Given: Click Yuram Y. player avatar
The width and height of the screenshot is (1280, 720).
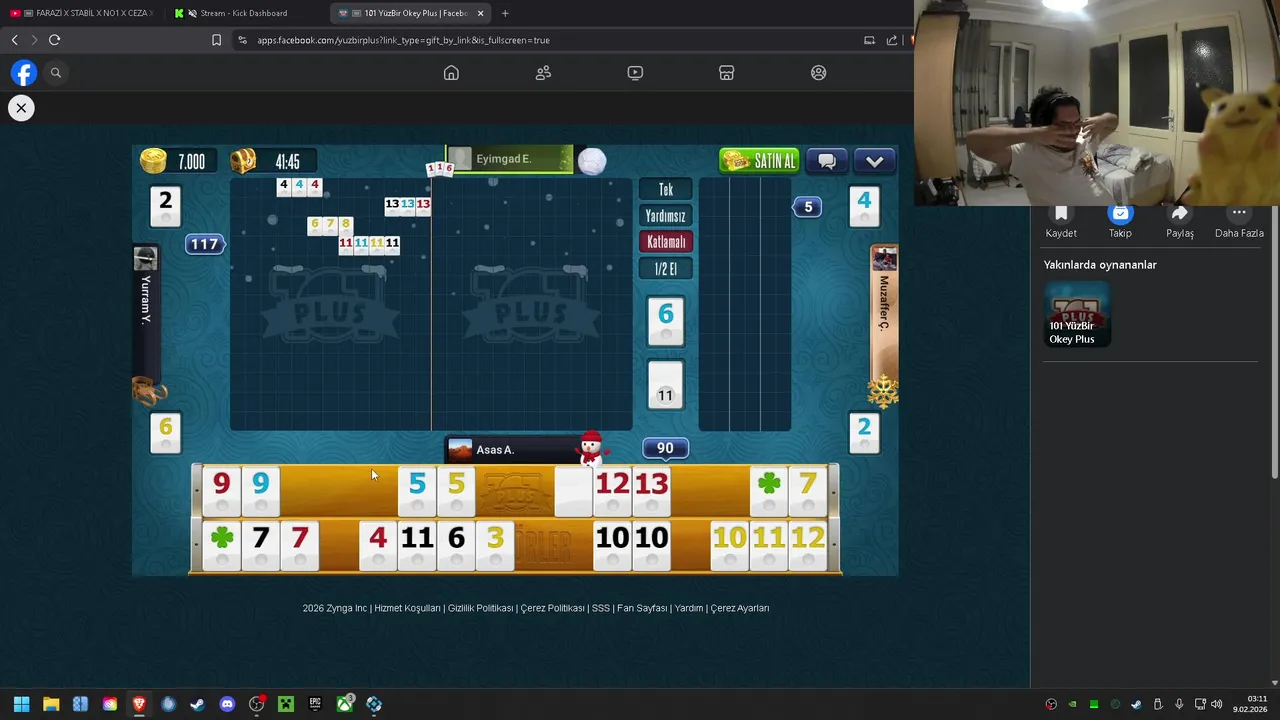Looking at the screenshot, I should click(145, 260).
